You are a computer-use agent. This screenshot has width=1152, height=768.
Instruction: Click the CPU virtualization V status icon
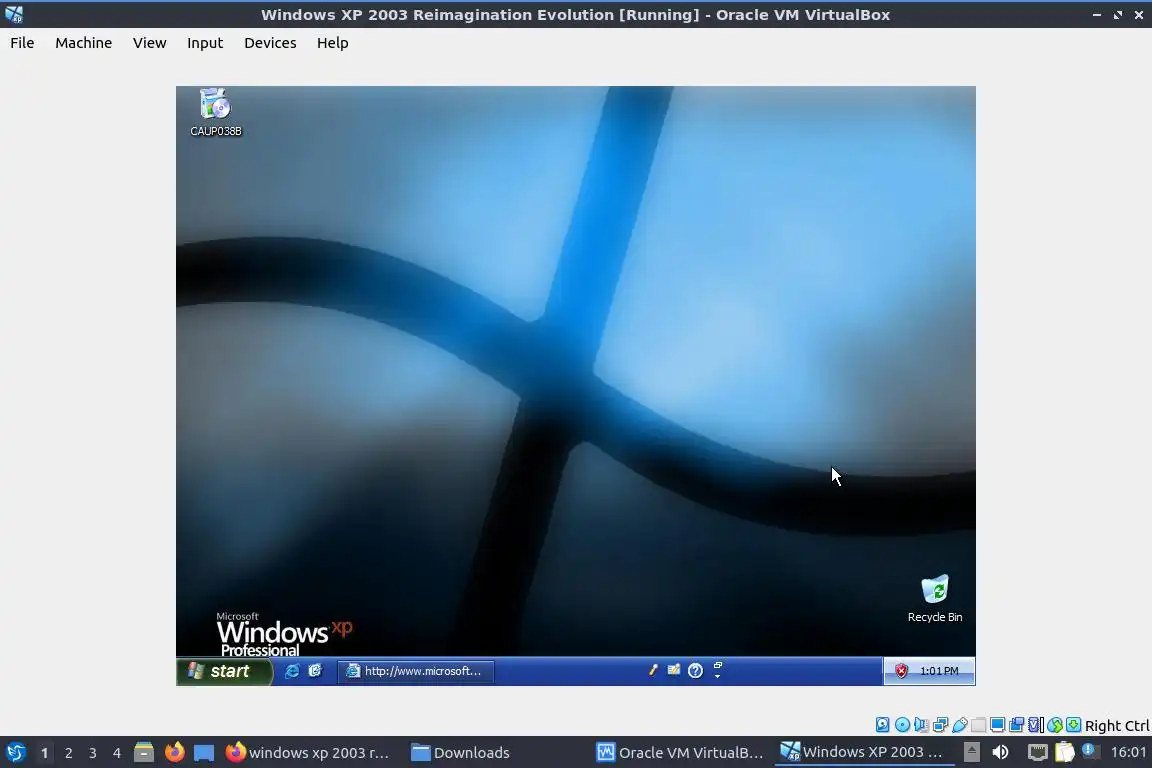[1036, 725]
